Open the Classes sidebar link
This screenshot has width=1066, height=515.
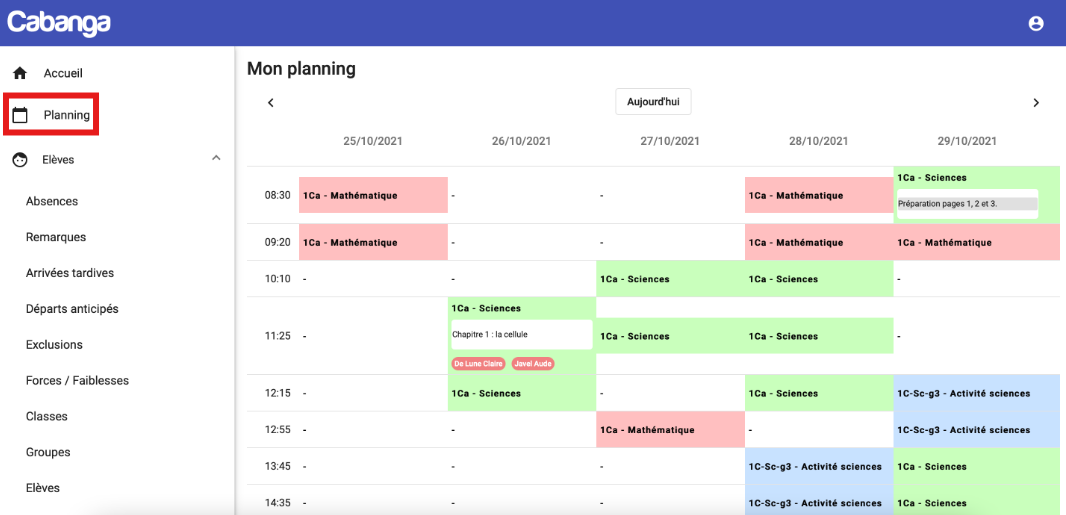coord(47,416)
